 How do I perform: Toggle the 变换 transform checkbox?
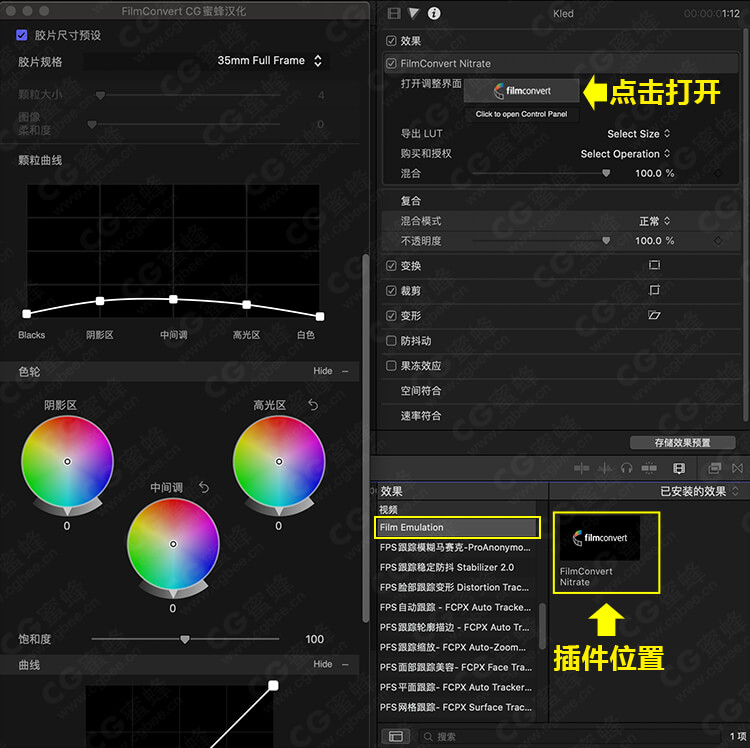(391, 266)
